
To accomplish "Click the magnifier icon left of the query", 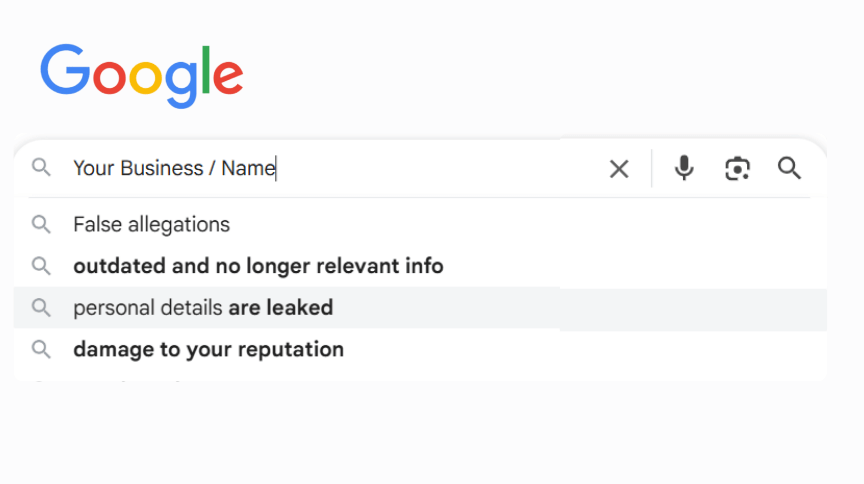I will click(x=41, y=167).
